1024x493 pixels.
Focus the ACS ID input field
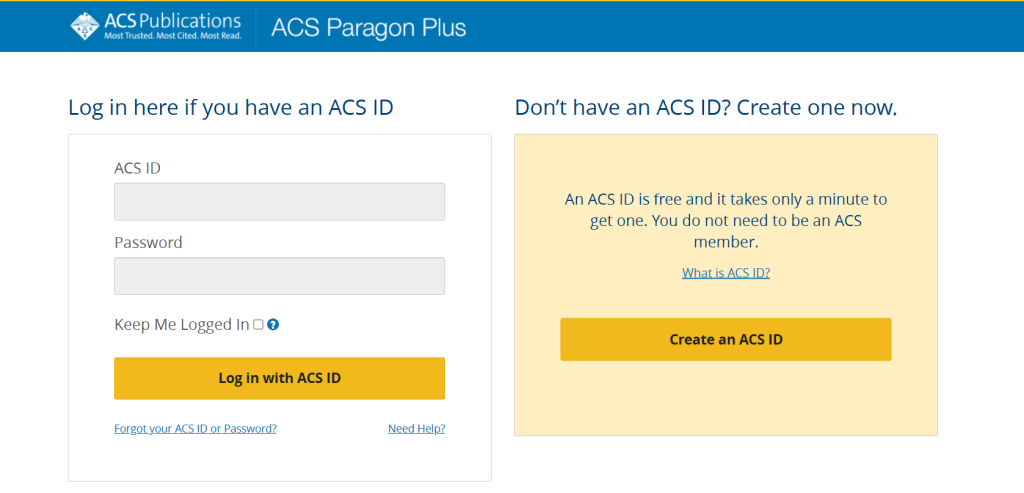[280, 202]
